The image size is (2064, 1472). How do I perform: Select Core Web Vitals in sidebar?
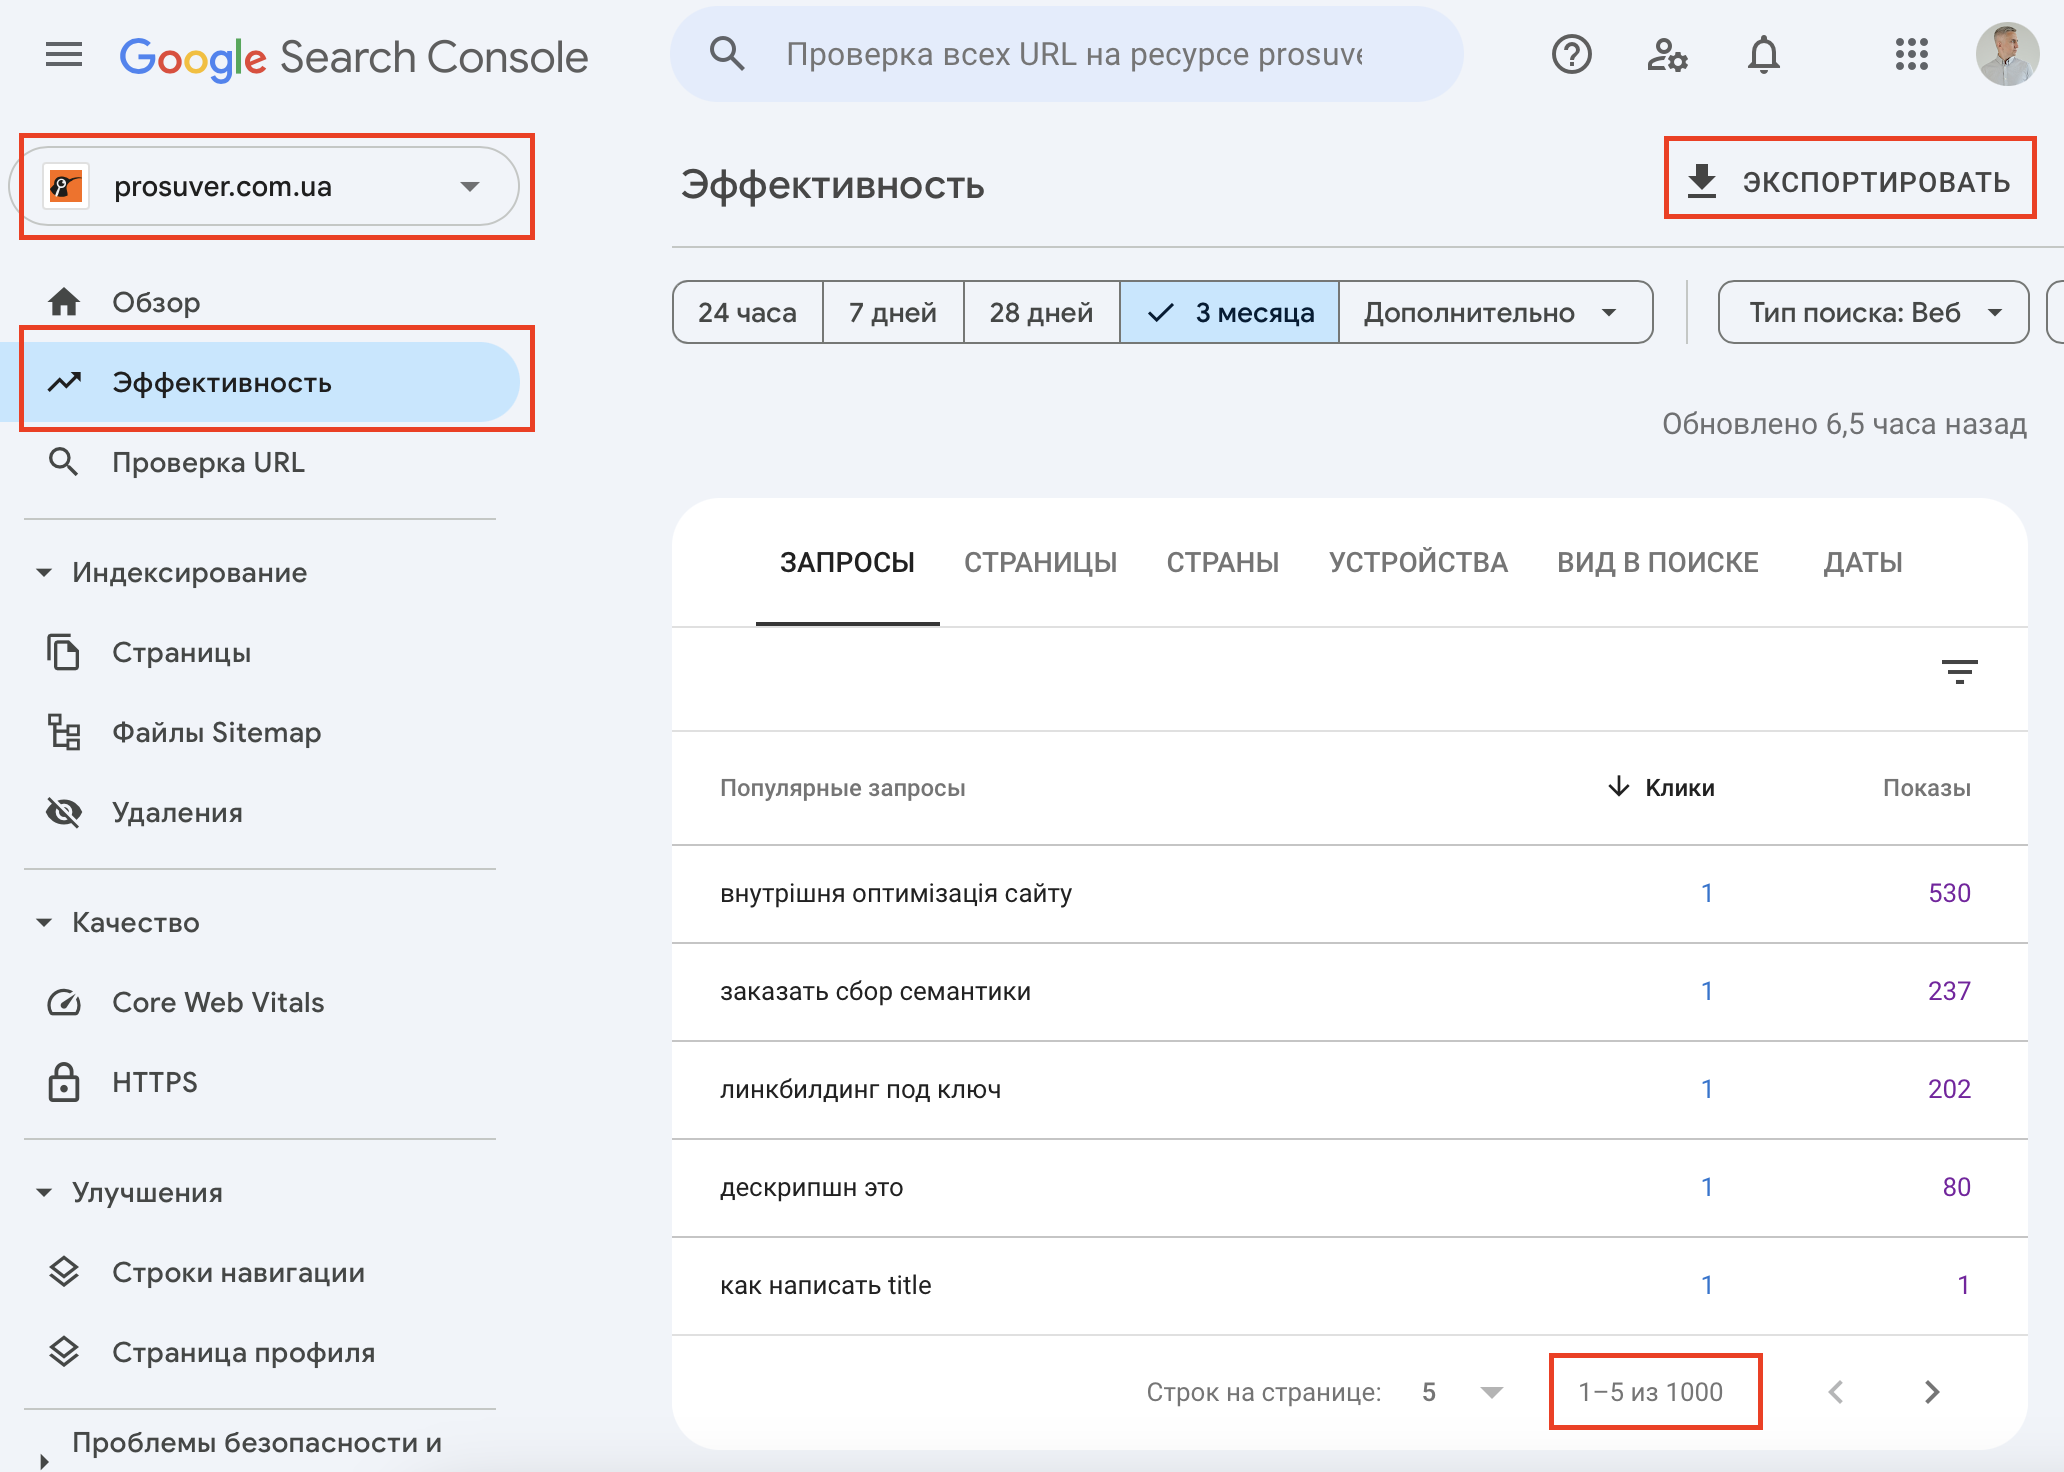218,1002
